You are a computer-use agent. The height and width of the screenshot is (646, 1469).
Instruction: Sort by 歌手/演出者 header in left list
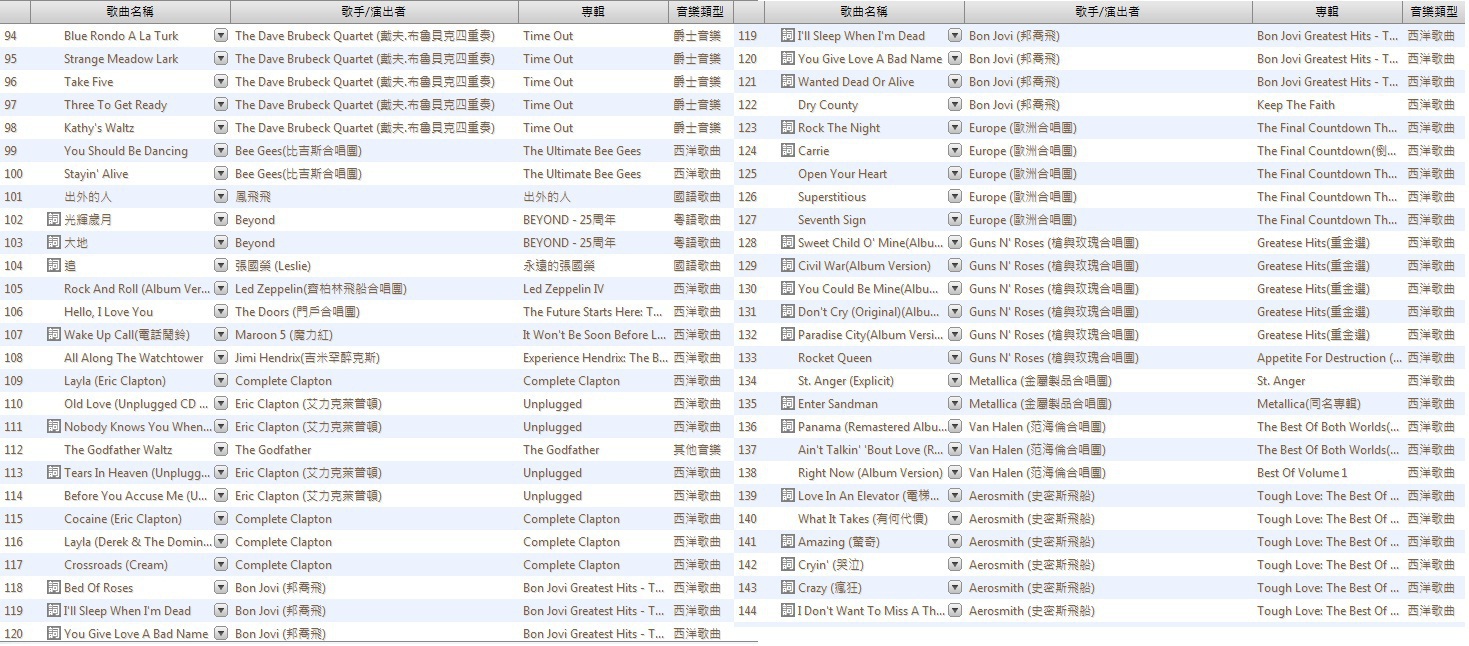pos(375,12)
